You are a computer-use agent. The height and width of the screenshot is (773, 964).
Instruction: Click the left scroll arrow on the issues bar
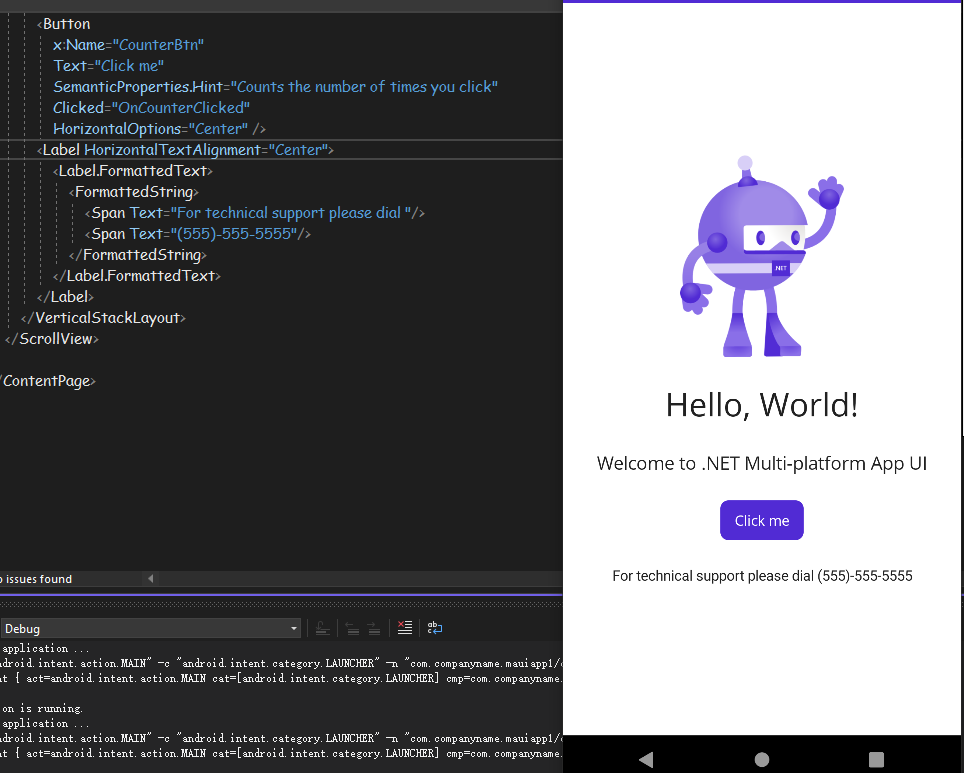[x=150, y=578]
